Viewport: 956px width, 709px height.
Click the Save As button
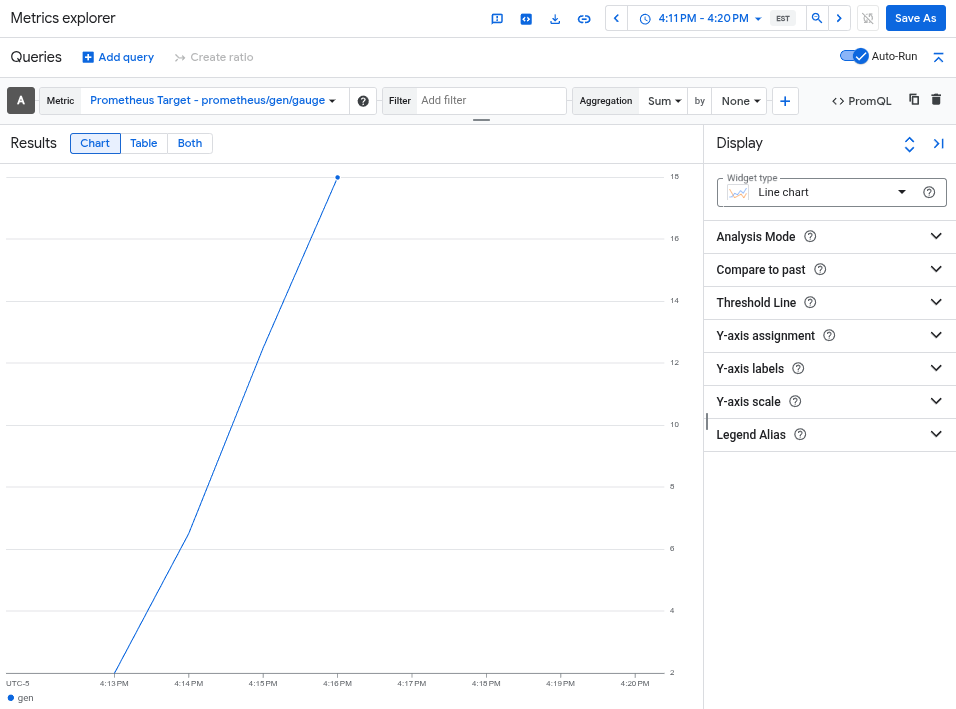click(x=915, y=18)
